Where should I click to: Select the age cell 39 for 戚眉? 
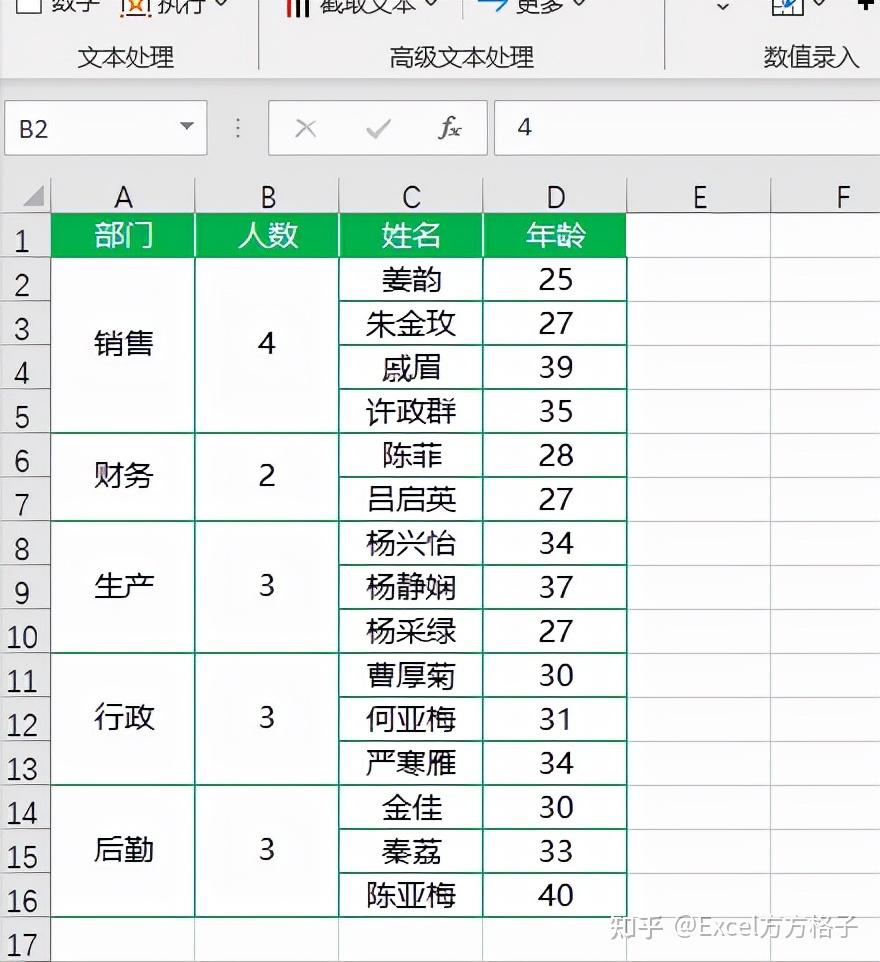click(x=555, y=367)
